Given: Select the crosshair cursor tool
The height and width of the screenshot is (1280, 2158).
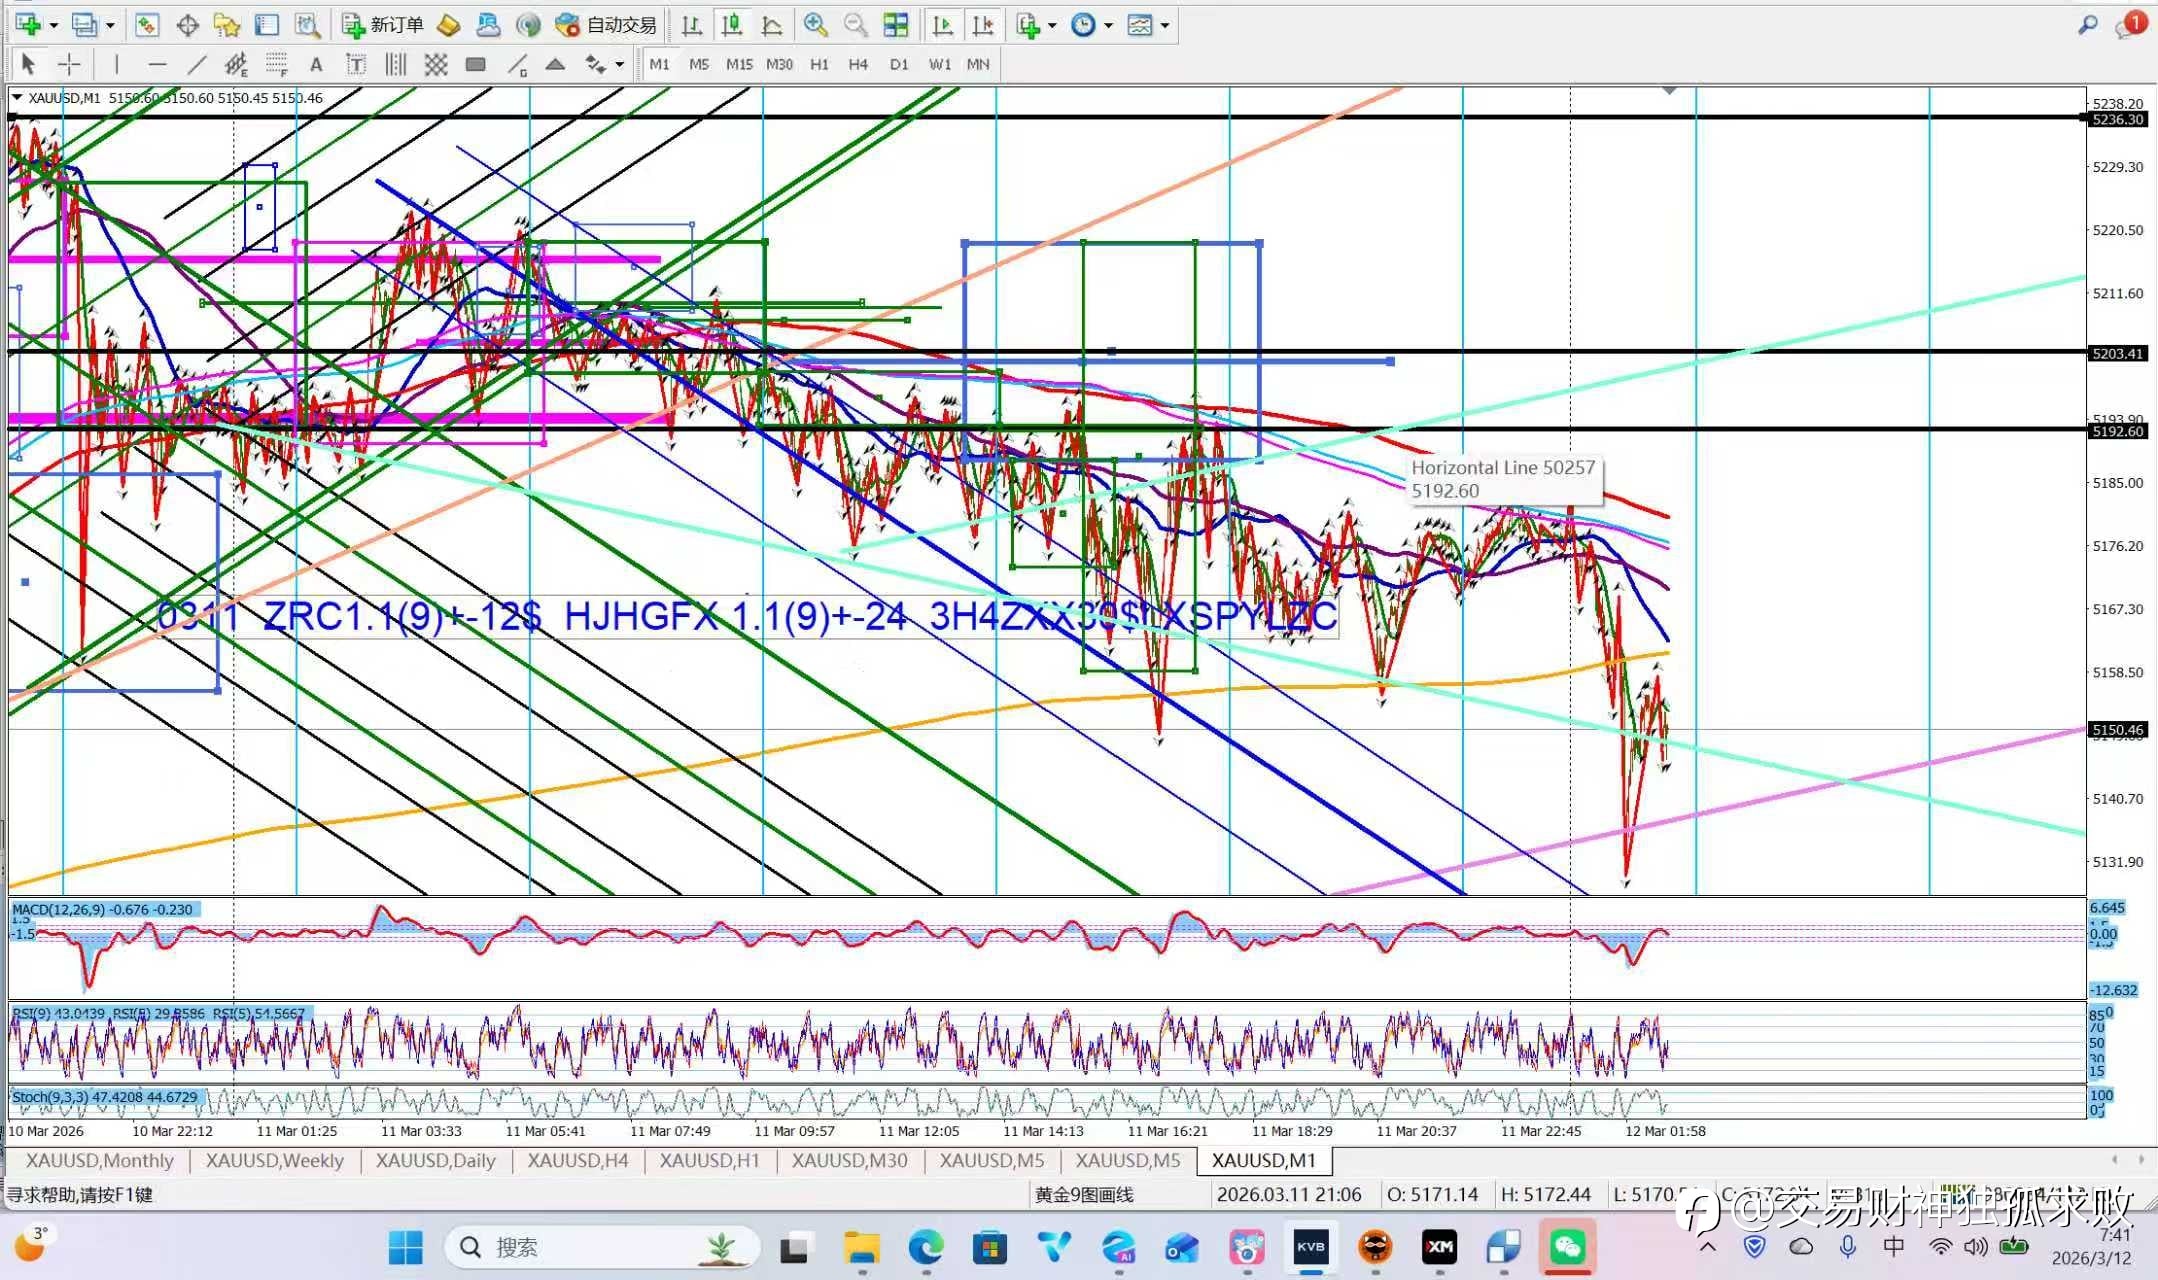Looking at the screenshot, I should pyautogui.click(x=69, y=65).
